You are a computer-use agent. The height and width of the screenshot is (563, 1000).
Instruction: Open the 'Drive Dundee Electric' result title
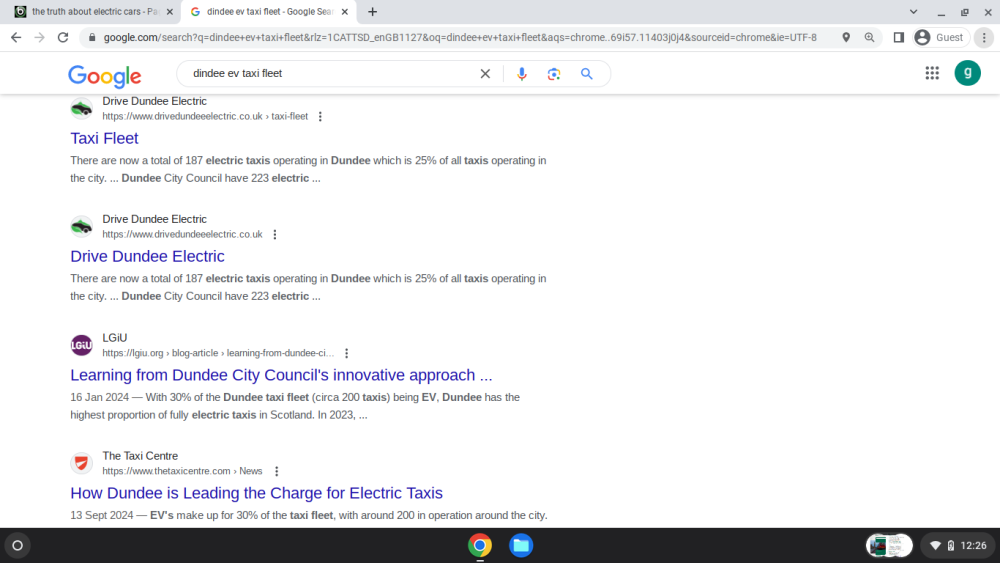[147, 256]
